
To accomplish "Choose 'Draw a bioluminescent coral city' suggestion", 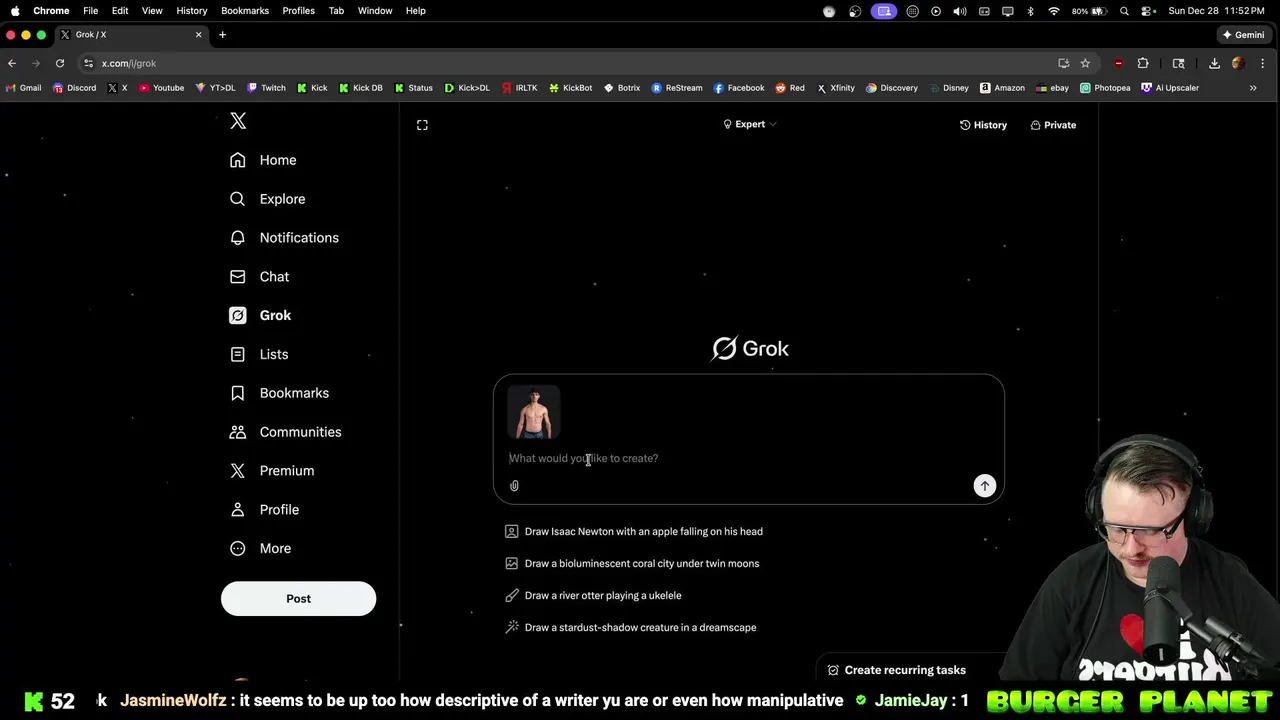I will tap(632, 564).
